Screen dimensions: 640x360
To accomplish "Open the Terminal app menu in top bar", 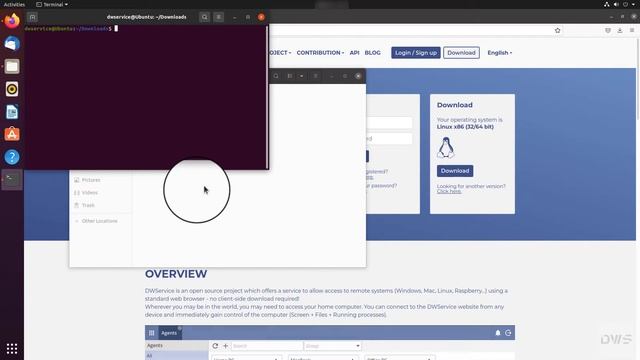I will point(52,4).
